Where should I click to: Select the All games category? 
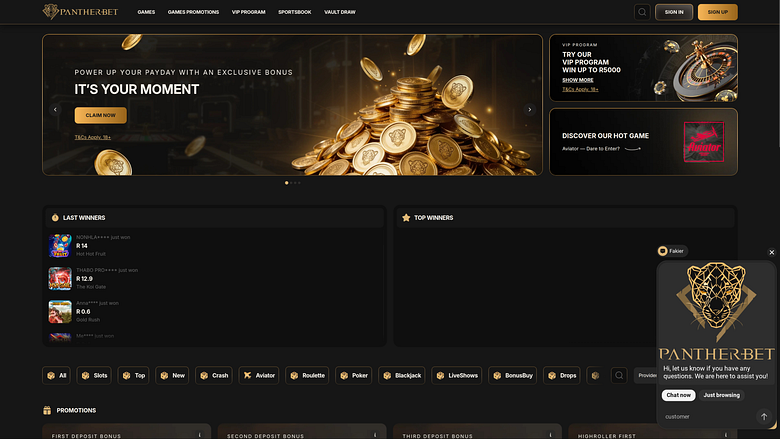coord(56,375)
